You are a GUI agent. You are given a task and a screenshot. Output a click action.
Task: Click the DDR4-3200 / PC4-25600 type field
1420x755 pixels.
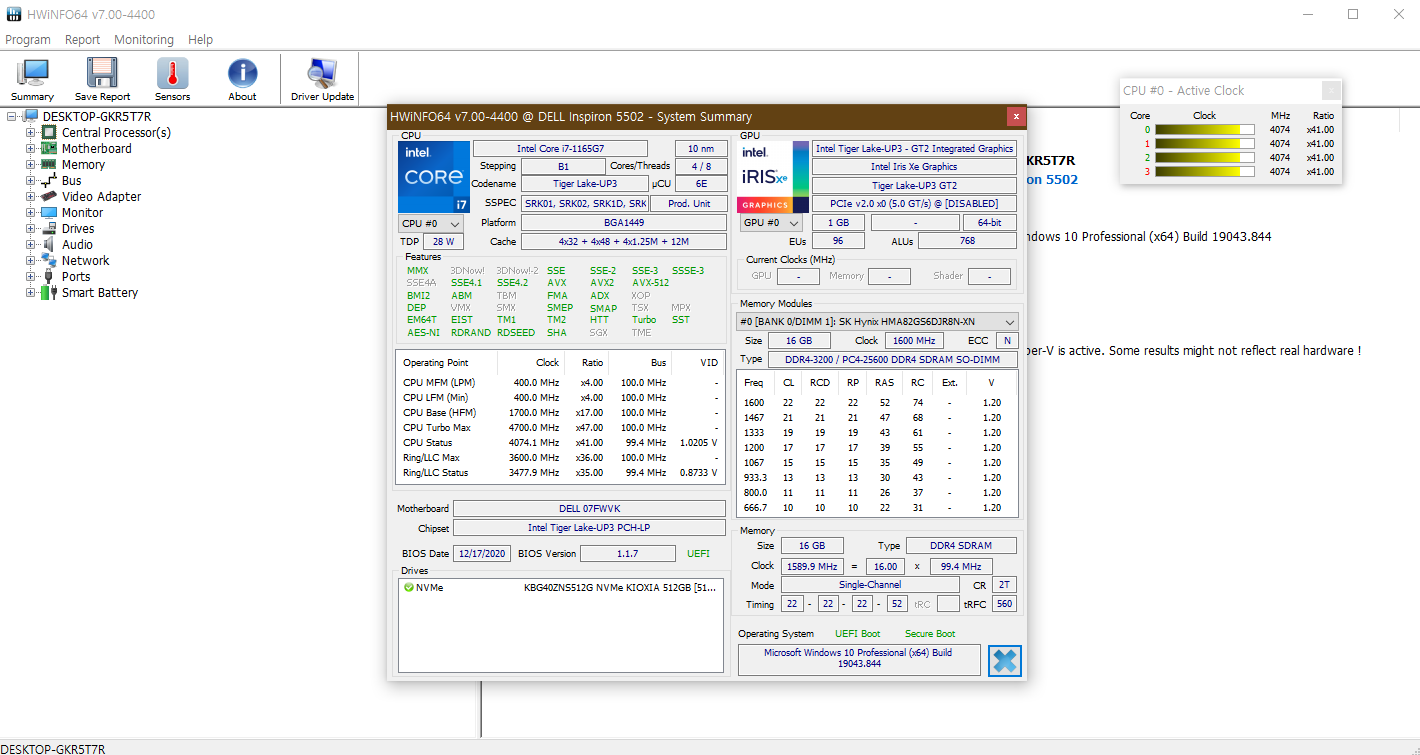(892, 359)
